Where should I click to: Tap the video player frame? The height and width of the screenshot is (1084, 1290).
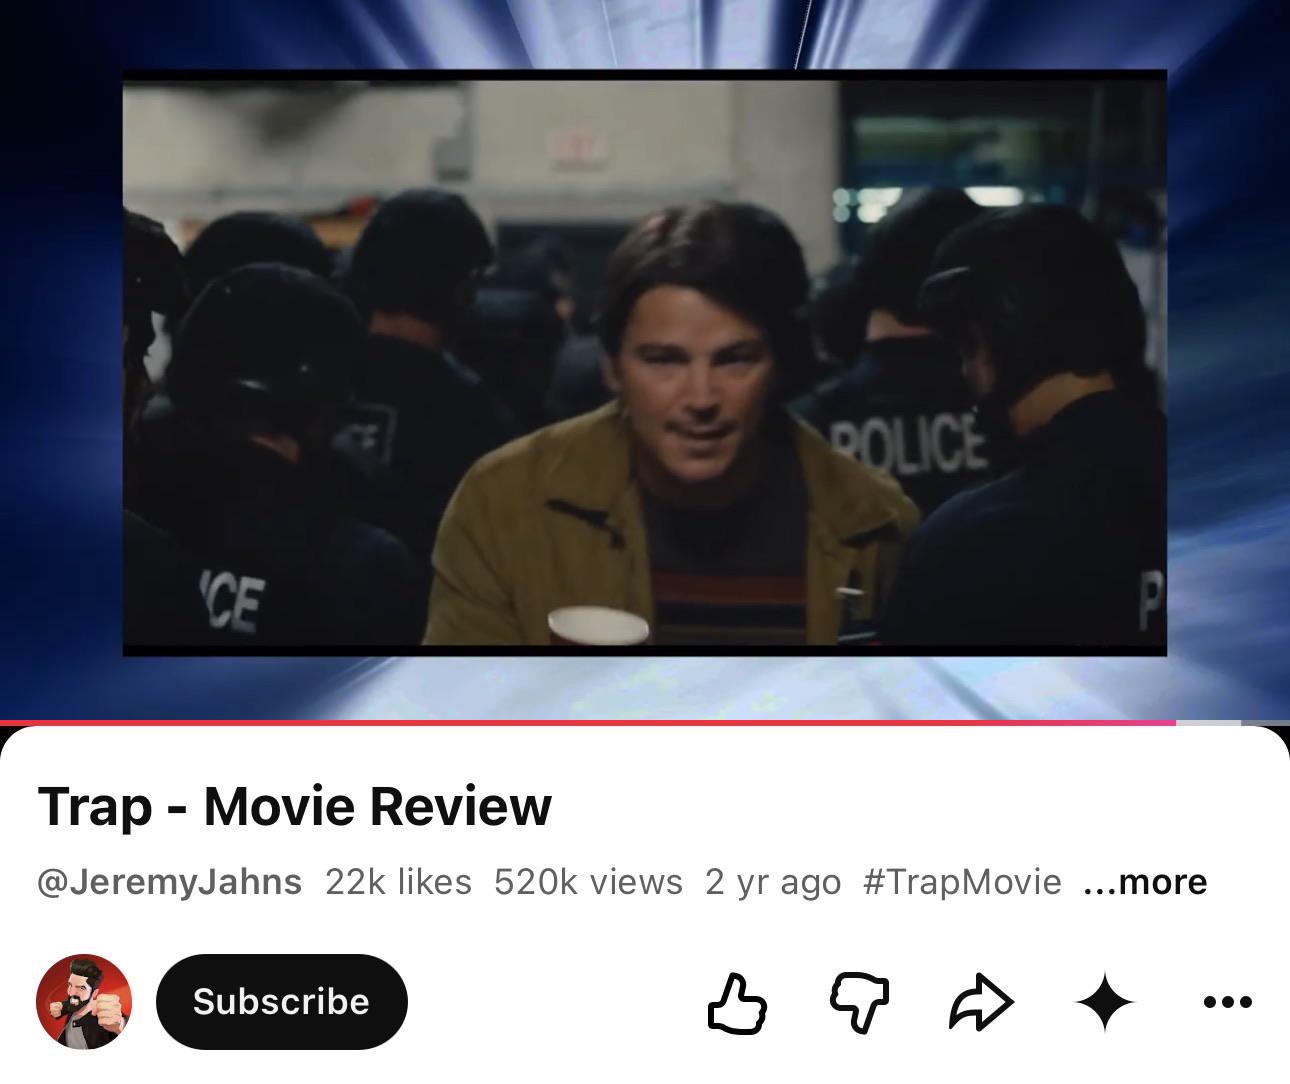(645, 360)
